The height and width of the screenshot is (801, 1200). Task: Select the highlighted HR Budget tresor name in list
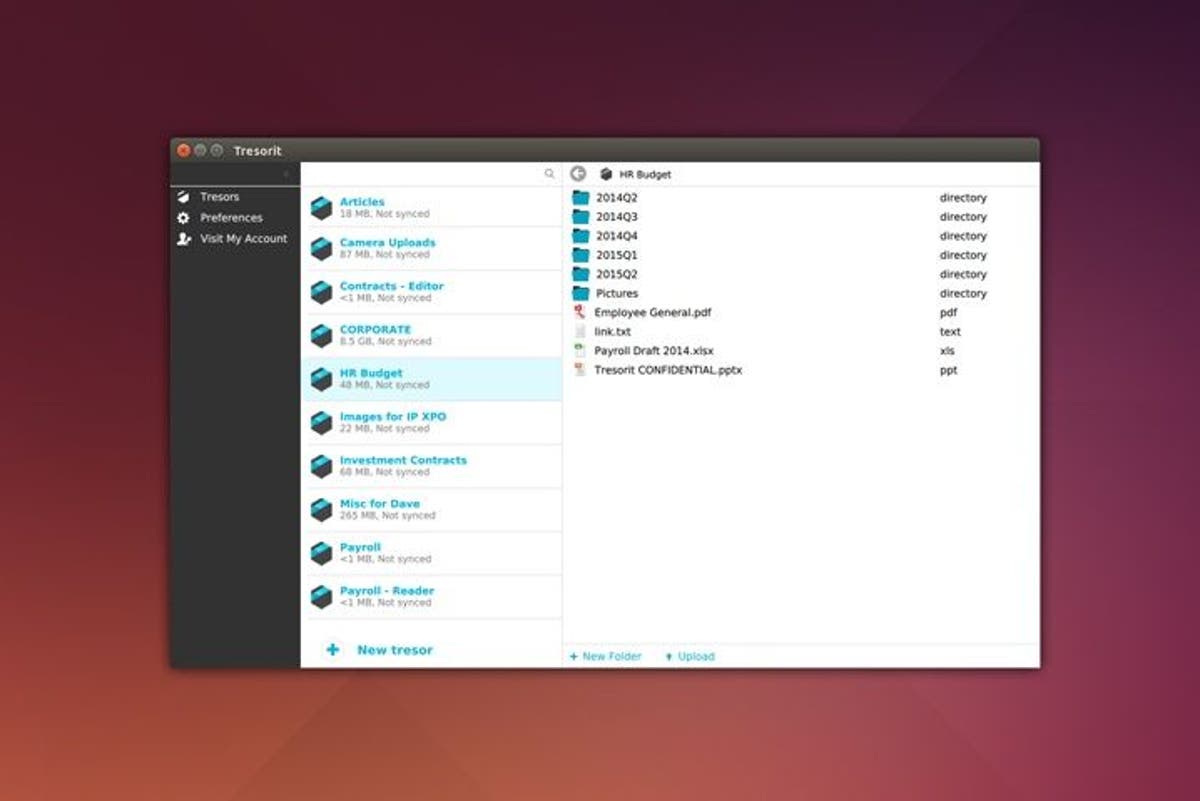[x=371, y=373]
